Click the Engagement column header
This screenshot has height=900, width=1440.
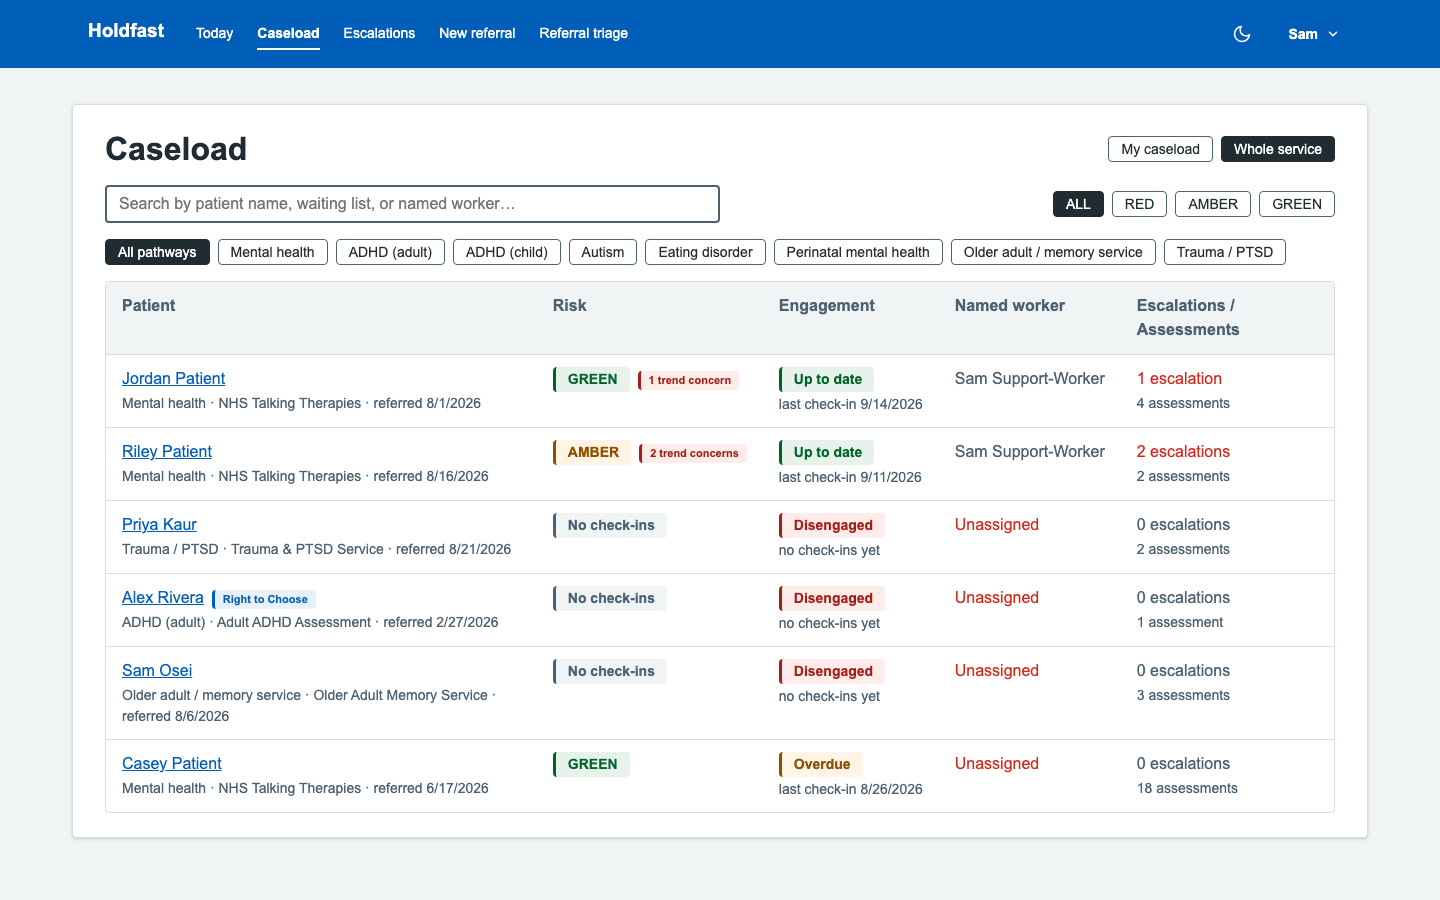pos(827,305)
